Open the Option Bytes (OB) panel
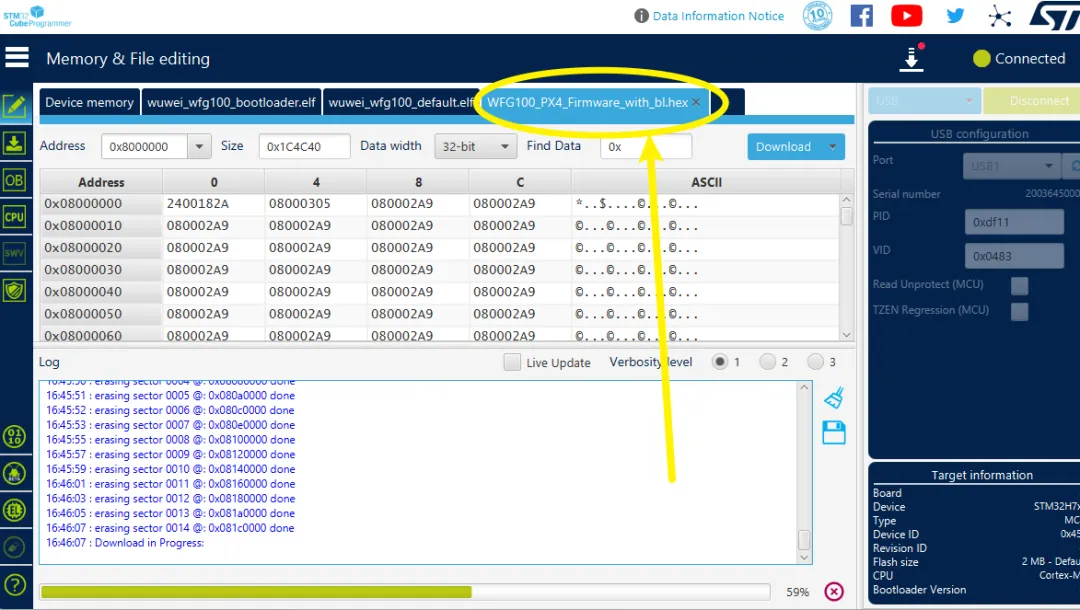Screen dimensions: 1080x610 click(x=14, y=180)
